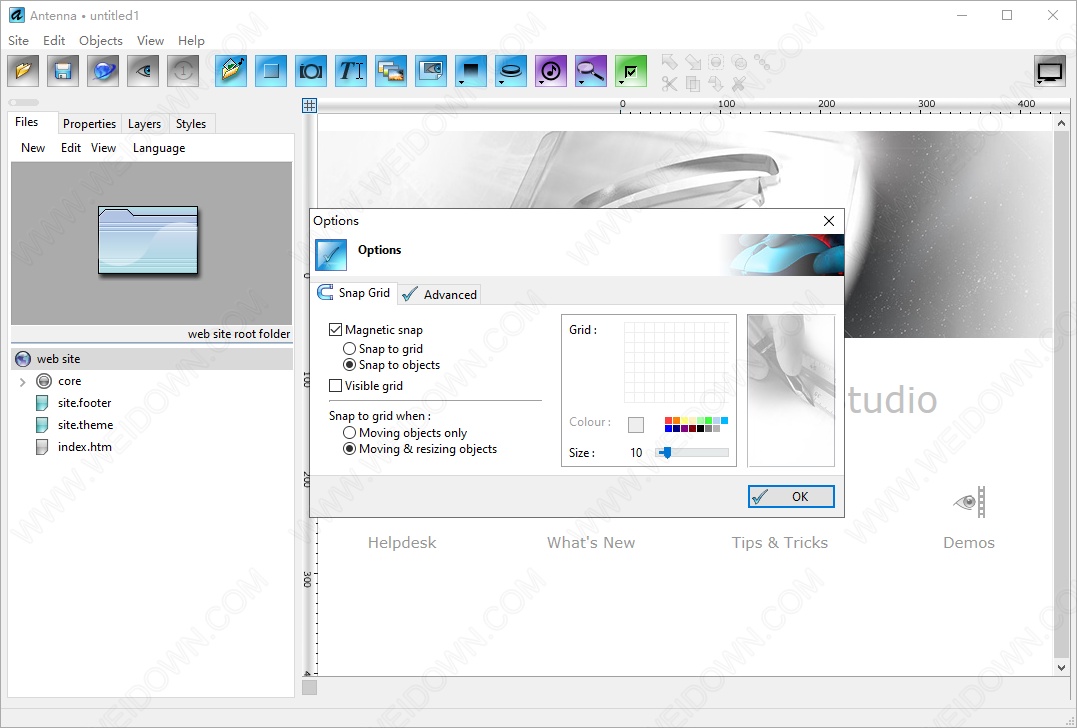Open the Site menu
1077x728 pixels.
click(19, 41)
